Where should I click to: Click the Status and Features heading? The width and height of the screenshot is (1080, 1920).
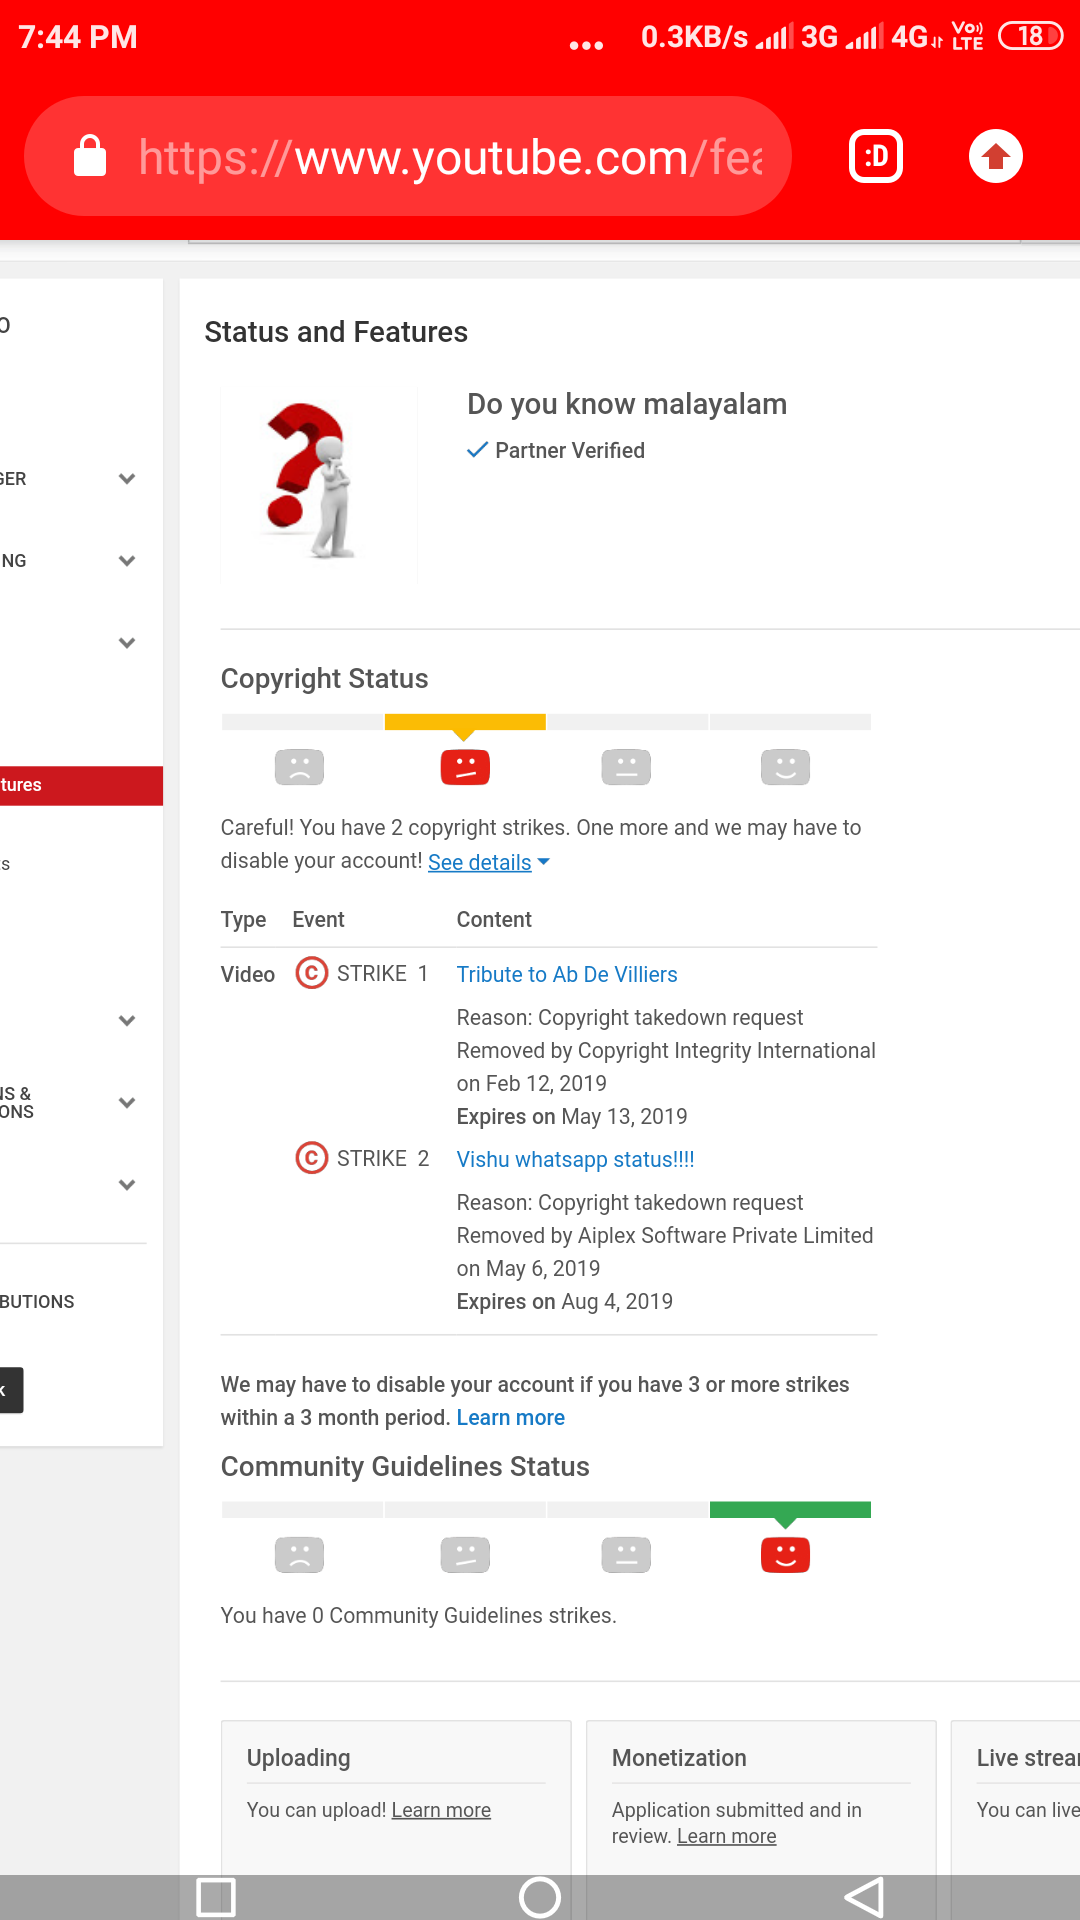click(336, 332)
